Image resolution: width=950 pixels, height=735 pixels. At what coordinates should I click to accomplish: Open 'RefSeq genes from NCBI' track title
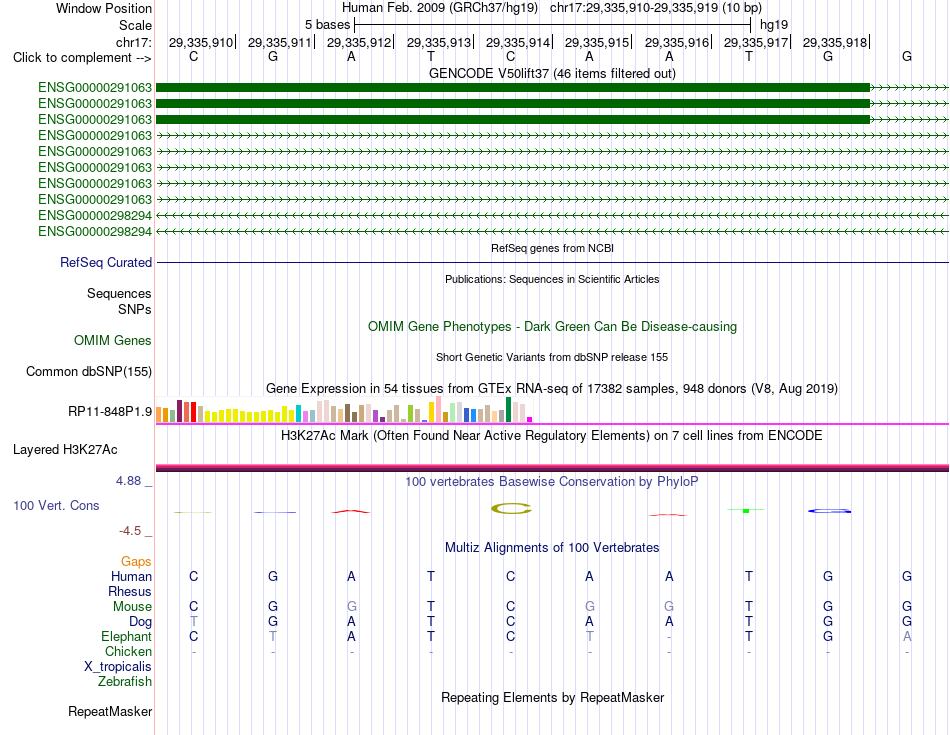552,248
